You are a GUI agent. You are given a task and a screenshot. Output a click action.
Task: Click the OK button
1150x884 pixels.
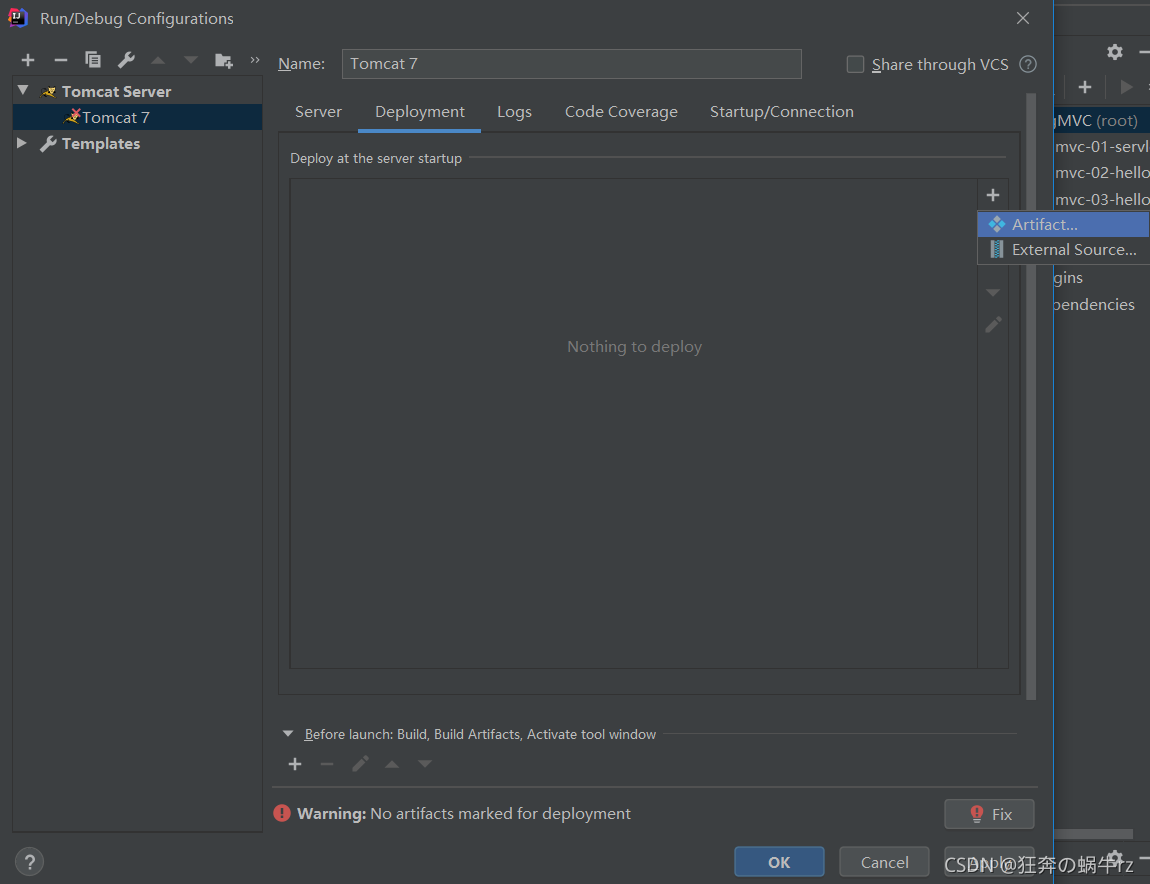[779, 862]
